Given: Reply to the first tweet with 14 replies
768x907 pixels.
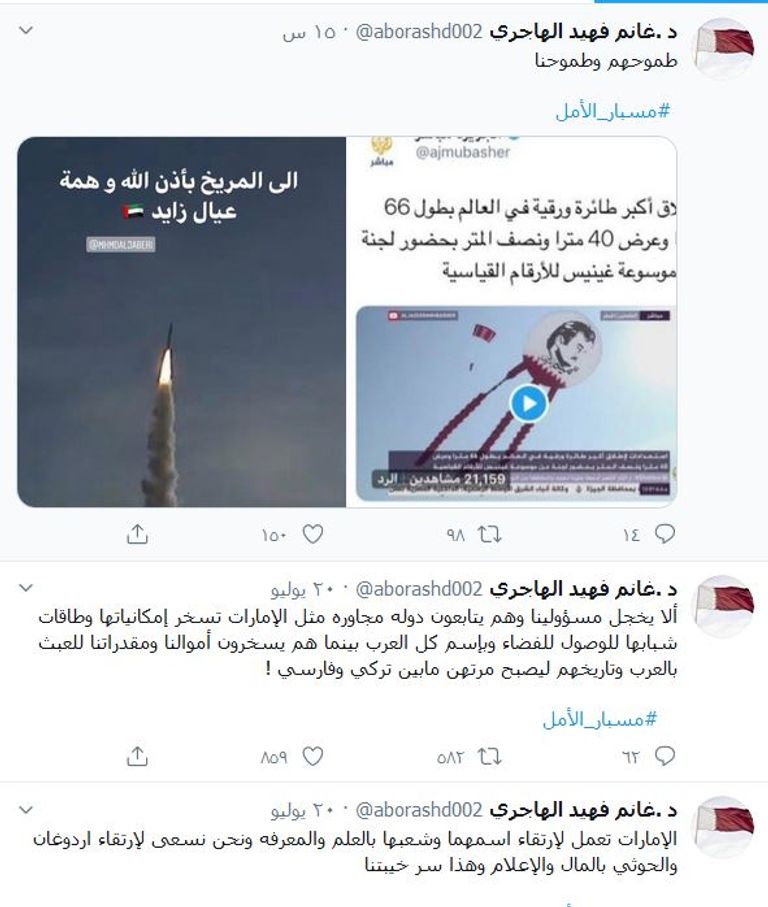Looking at the screenshot, I should (664, 534).
